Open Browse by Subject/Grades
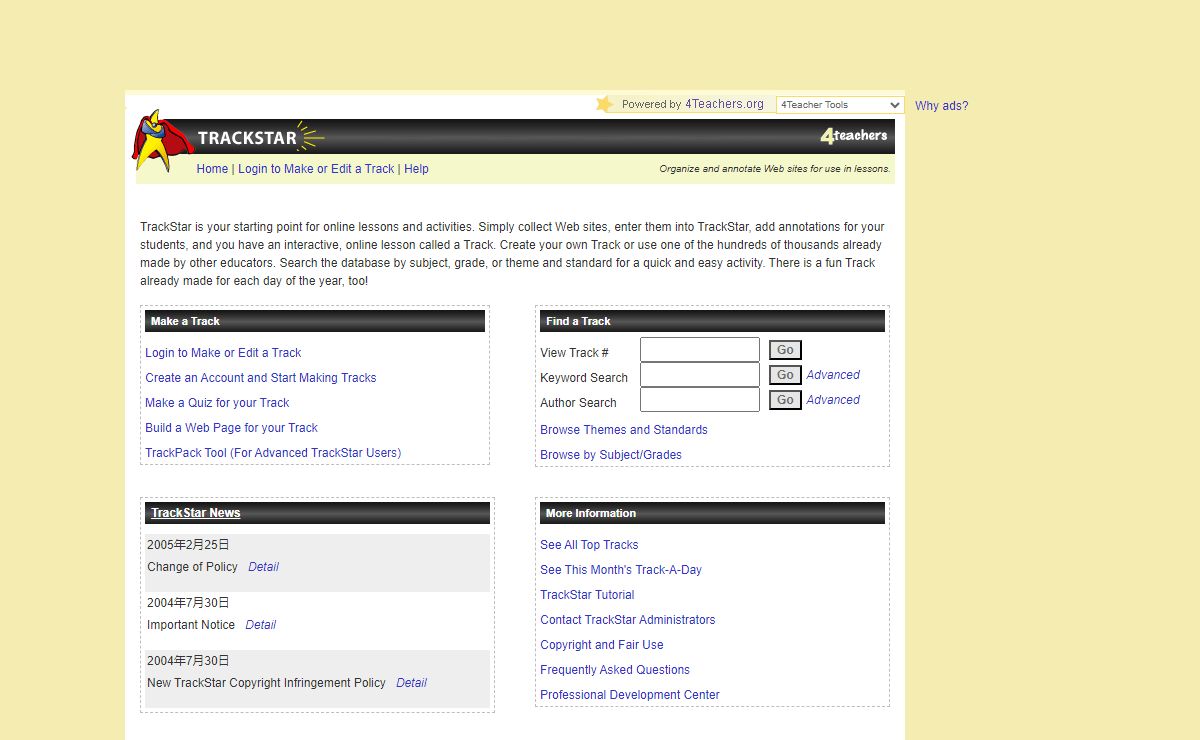 (611, 455)
